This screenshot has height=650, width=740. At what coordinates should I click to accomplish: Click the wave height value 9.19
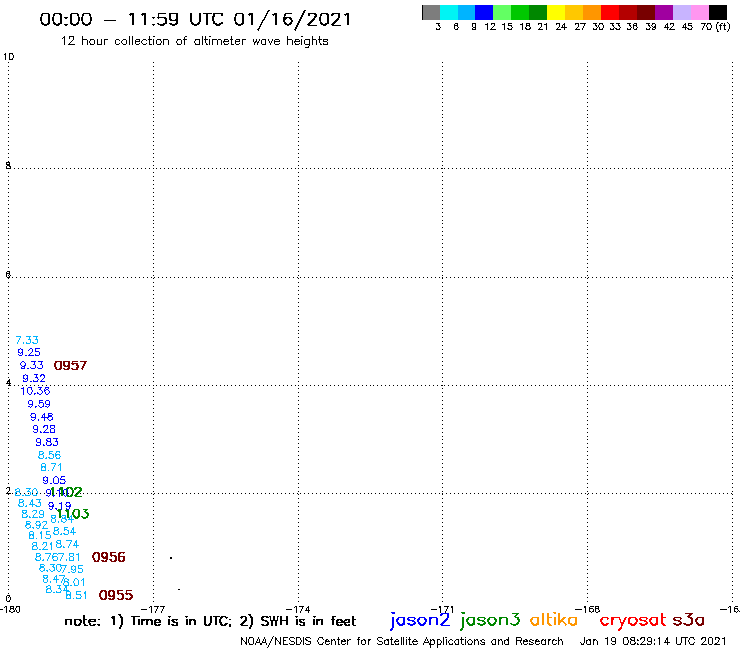[x=59, y=506]
